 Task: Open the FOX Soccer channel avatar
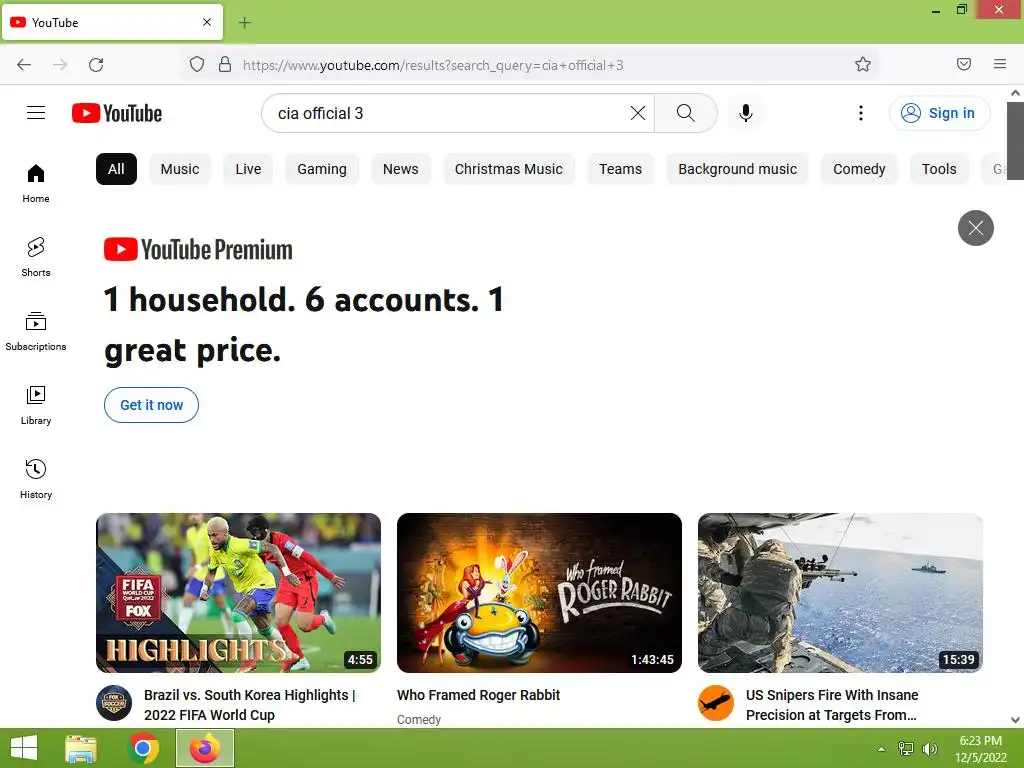[x=114, y=703]
